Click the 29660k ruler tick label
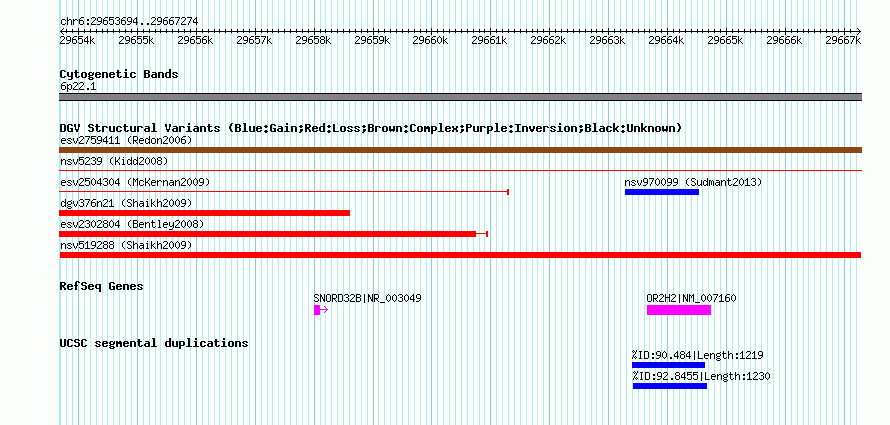The image size is (890, 425). coord(430,40)
